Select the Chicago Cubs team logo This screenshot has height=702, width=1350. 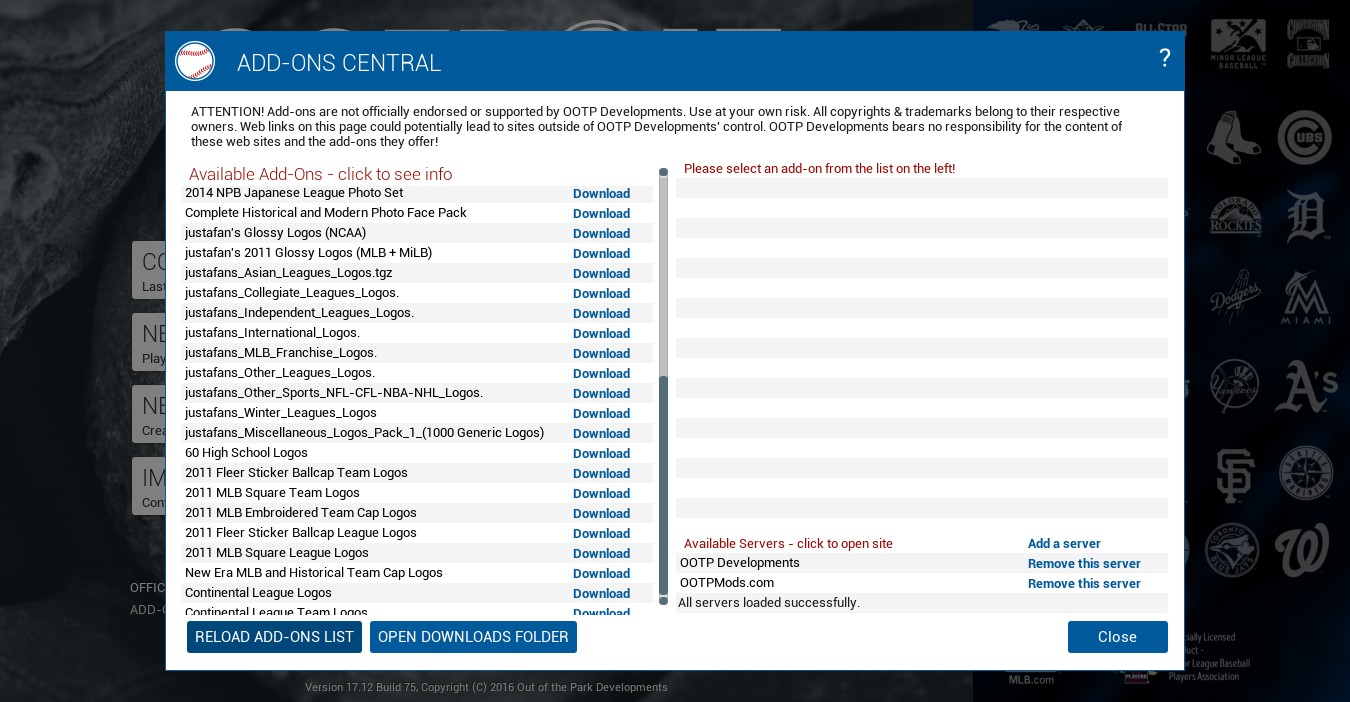coord(1304,138)
